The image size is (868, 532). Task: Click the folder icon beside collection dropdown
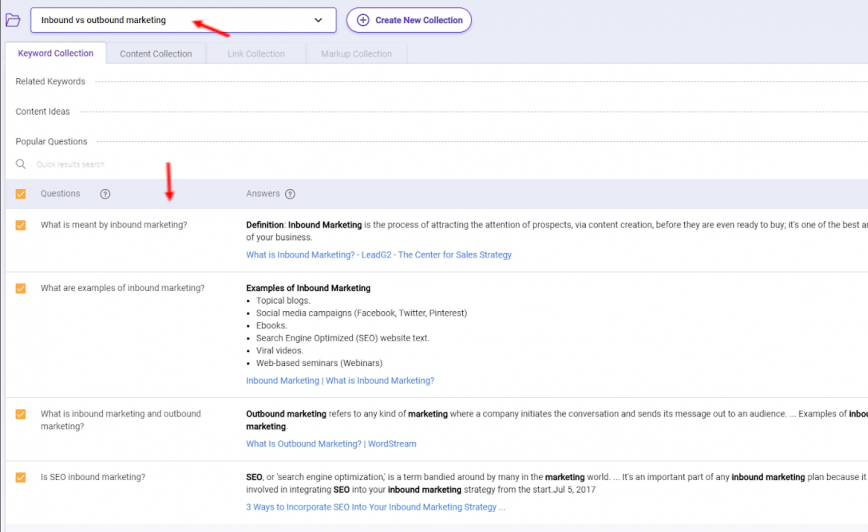click(13, 20)
